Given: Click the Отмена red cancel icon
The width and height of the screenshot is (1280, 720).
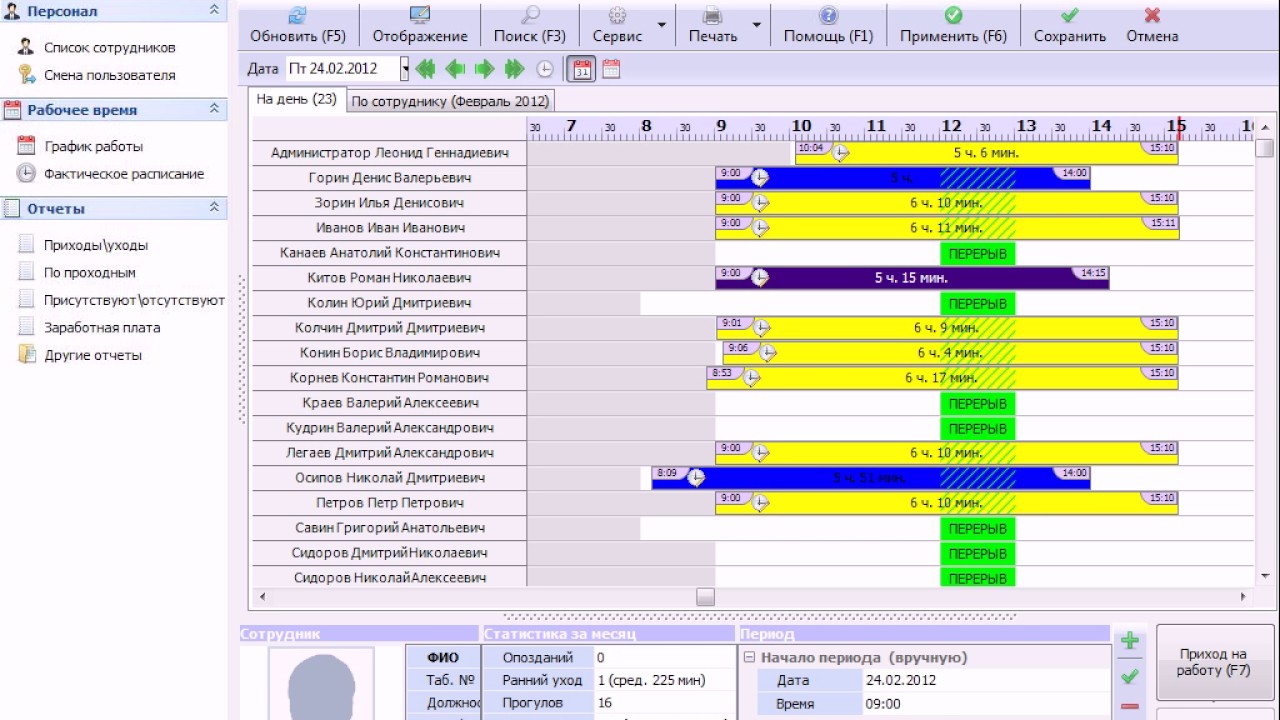Looking at the screenshot, I should pyautogui.click(x=1152, y=25).
